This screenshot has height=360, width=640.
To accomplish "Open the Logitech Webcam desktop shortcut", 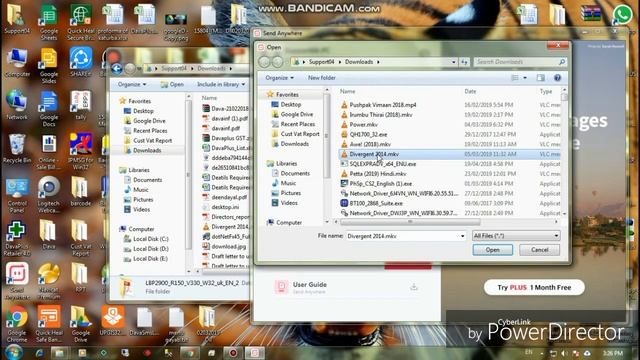I will pyautogui.click(x=49, y=194).
